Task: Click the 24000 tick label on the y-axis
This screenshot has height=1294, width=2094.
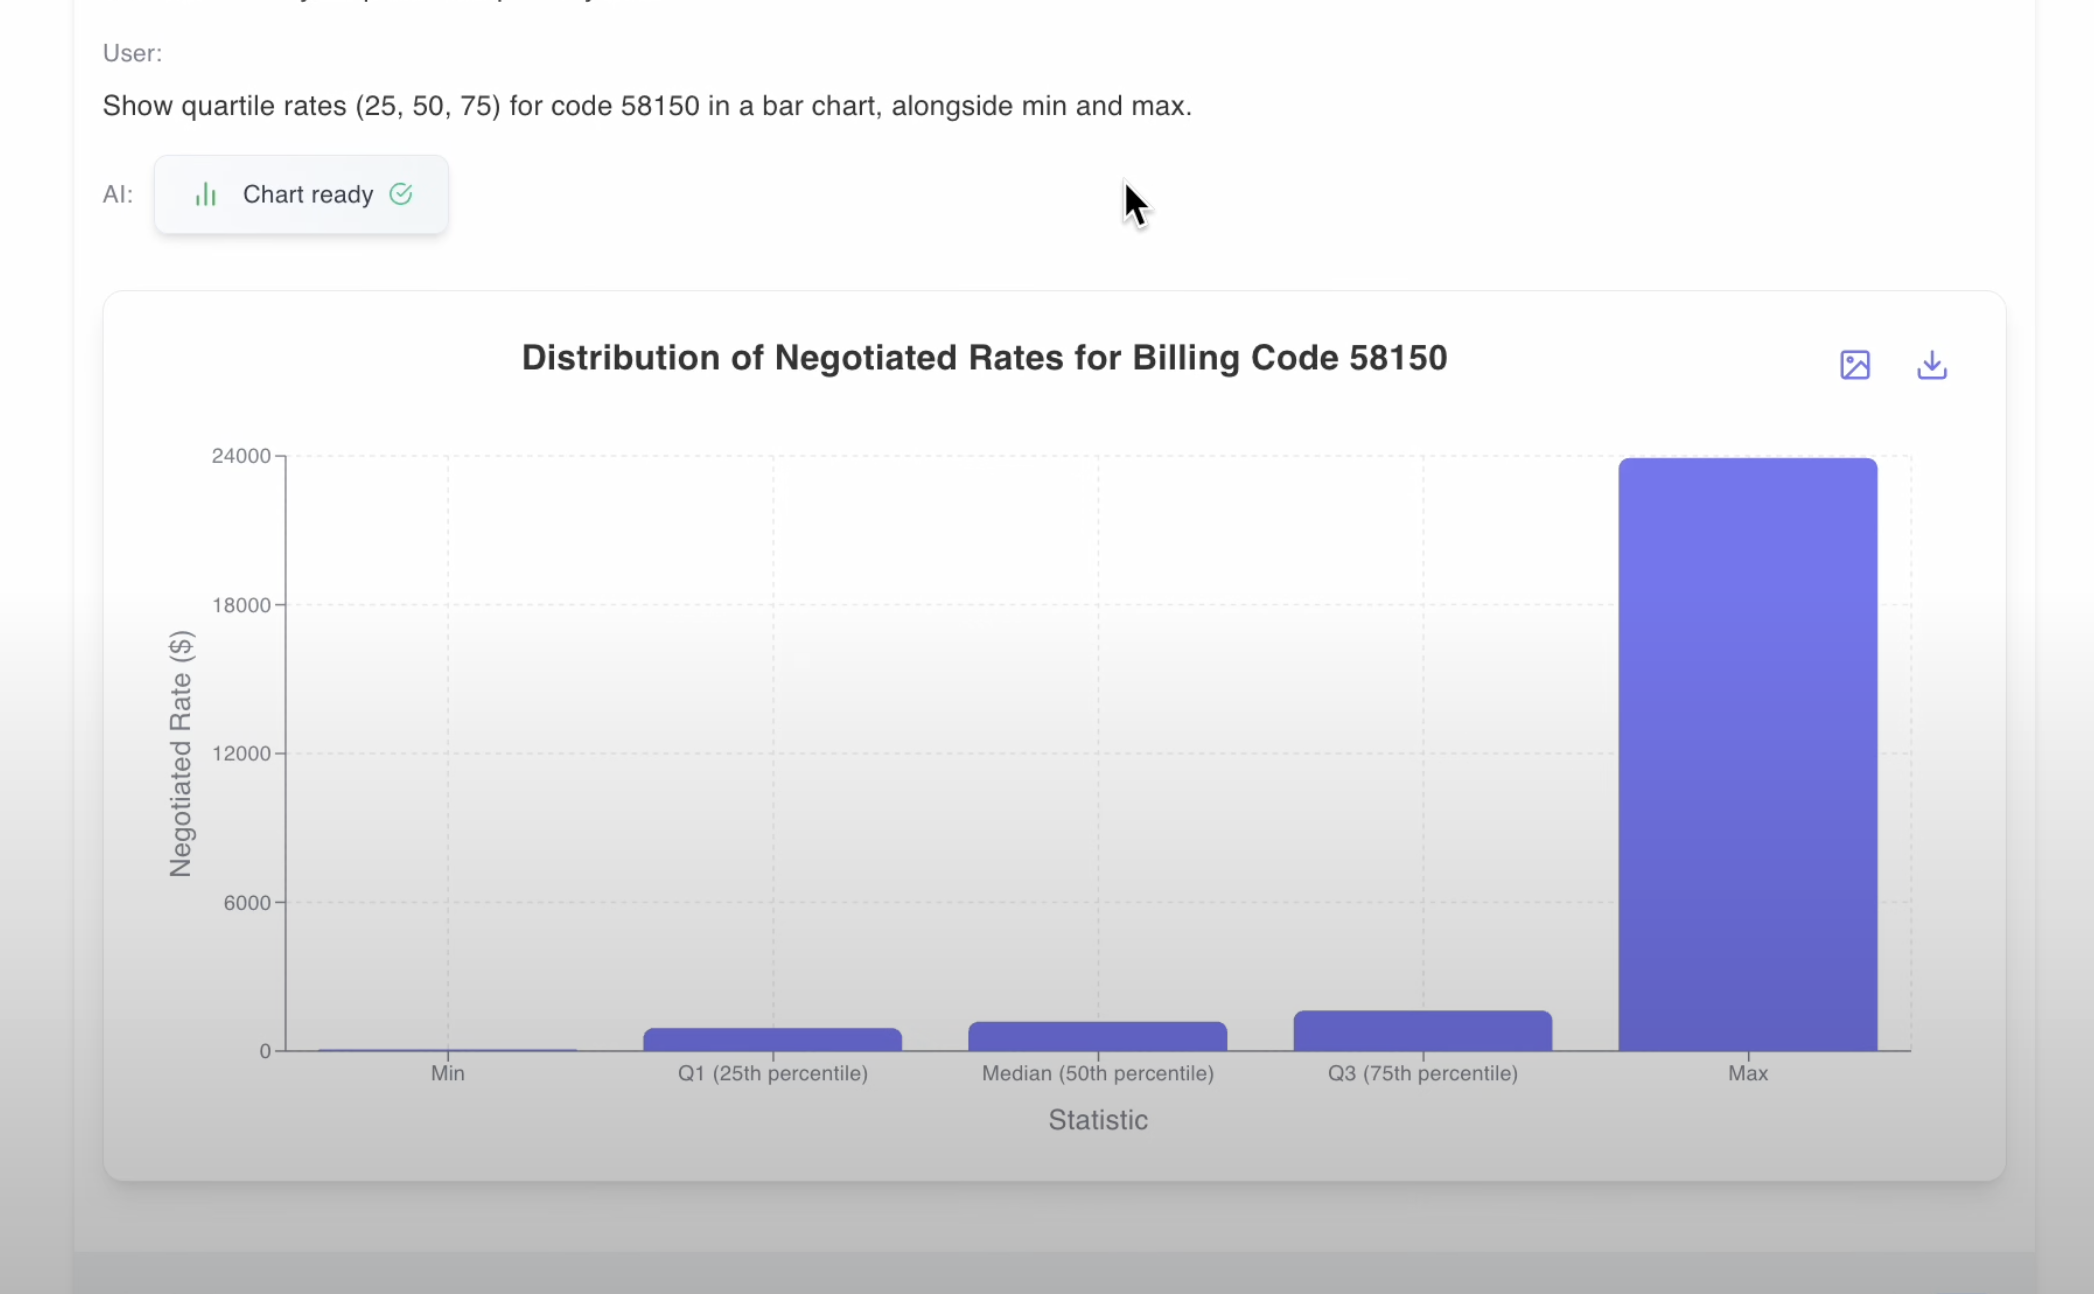Action: click(x=243, y=455)
